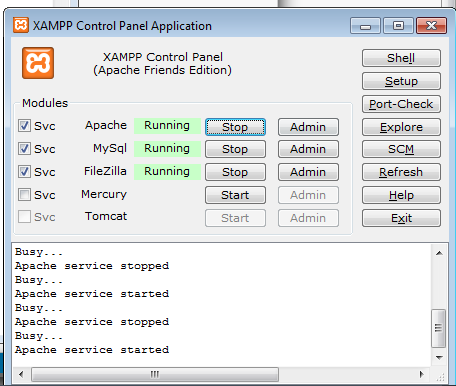Image resolution: width=456 pixels, height=386 pixels.
Task: Click the first 'Apache service stopped' log line
Action: pyautogui.click(x=92, y=266)
